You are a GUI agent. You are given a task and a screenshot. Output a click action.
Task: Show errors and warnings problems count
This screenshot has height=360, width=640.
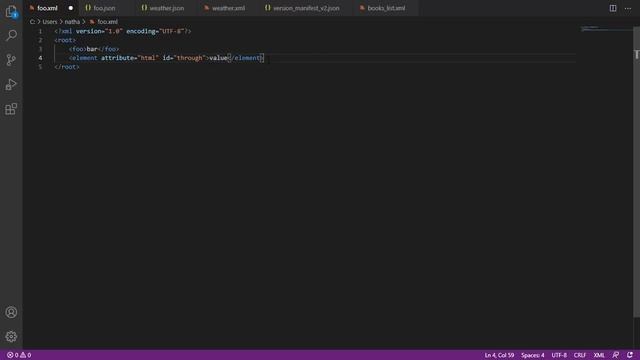[x=19, y=355]
